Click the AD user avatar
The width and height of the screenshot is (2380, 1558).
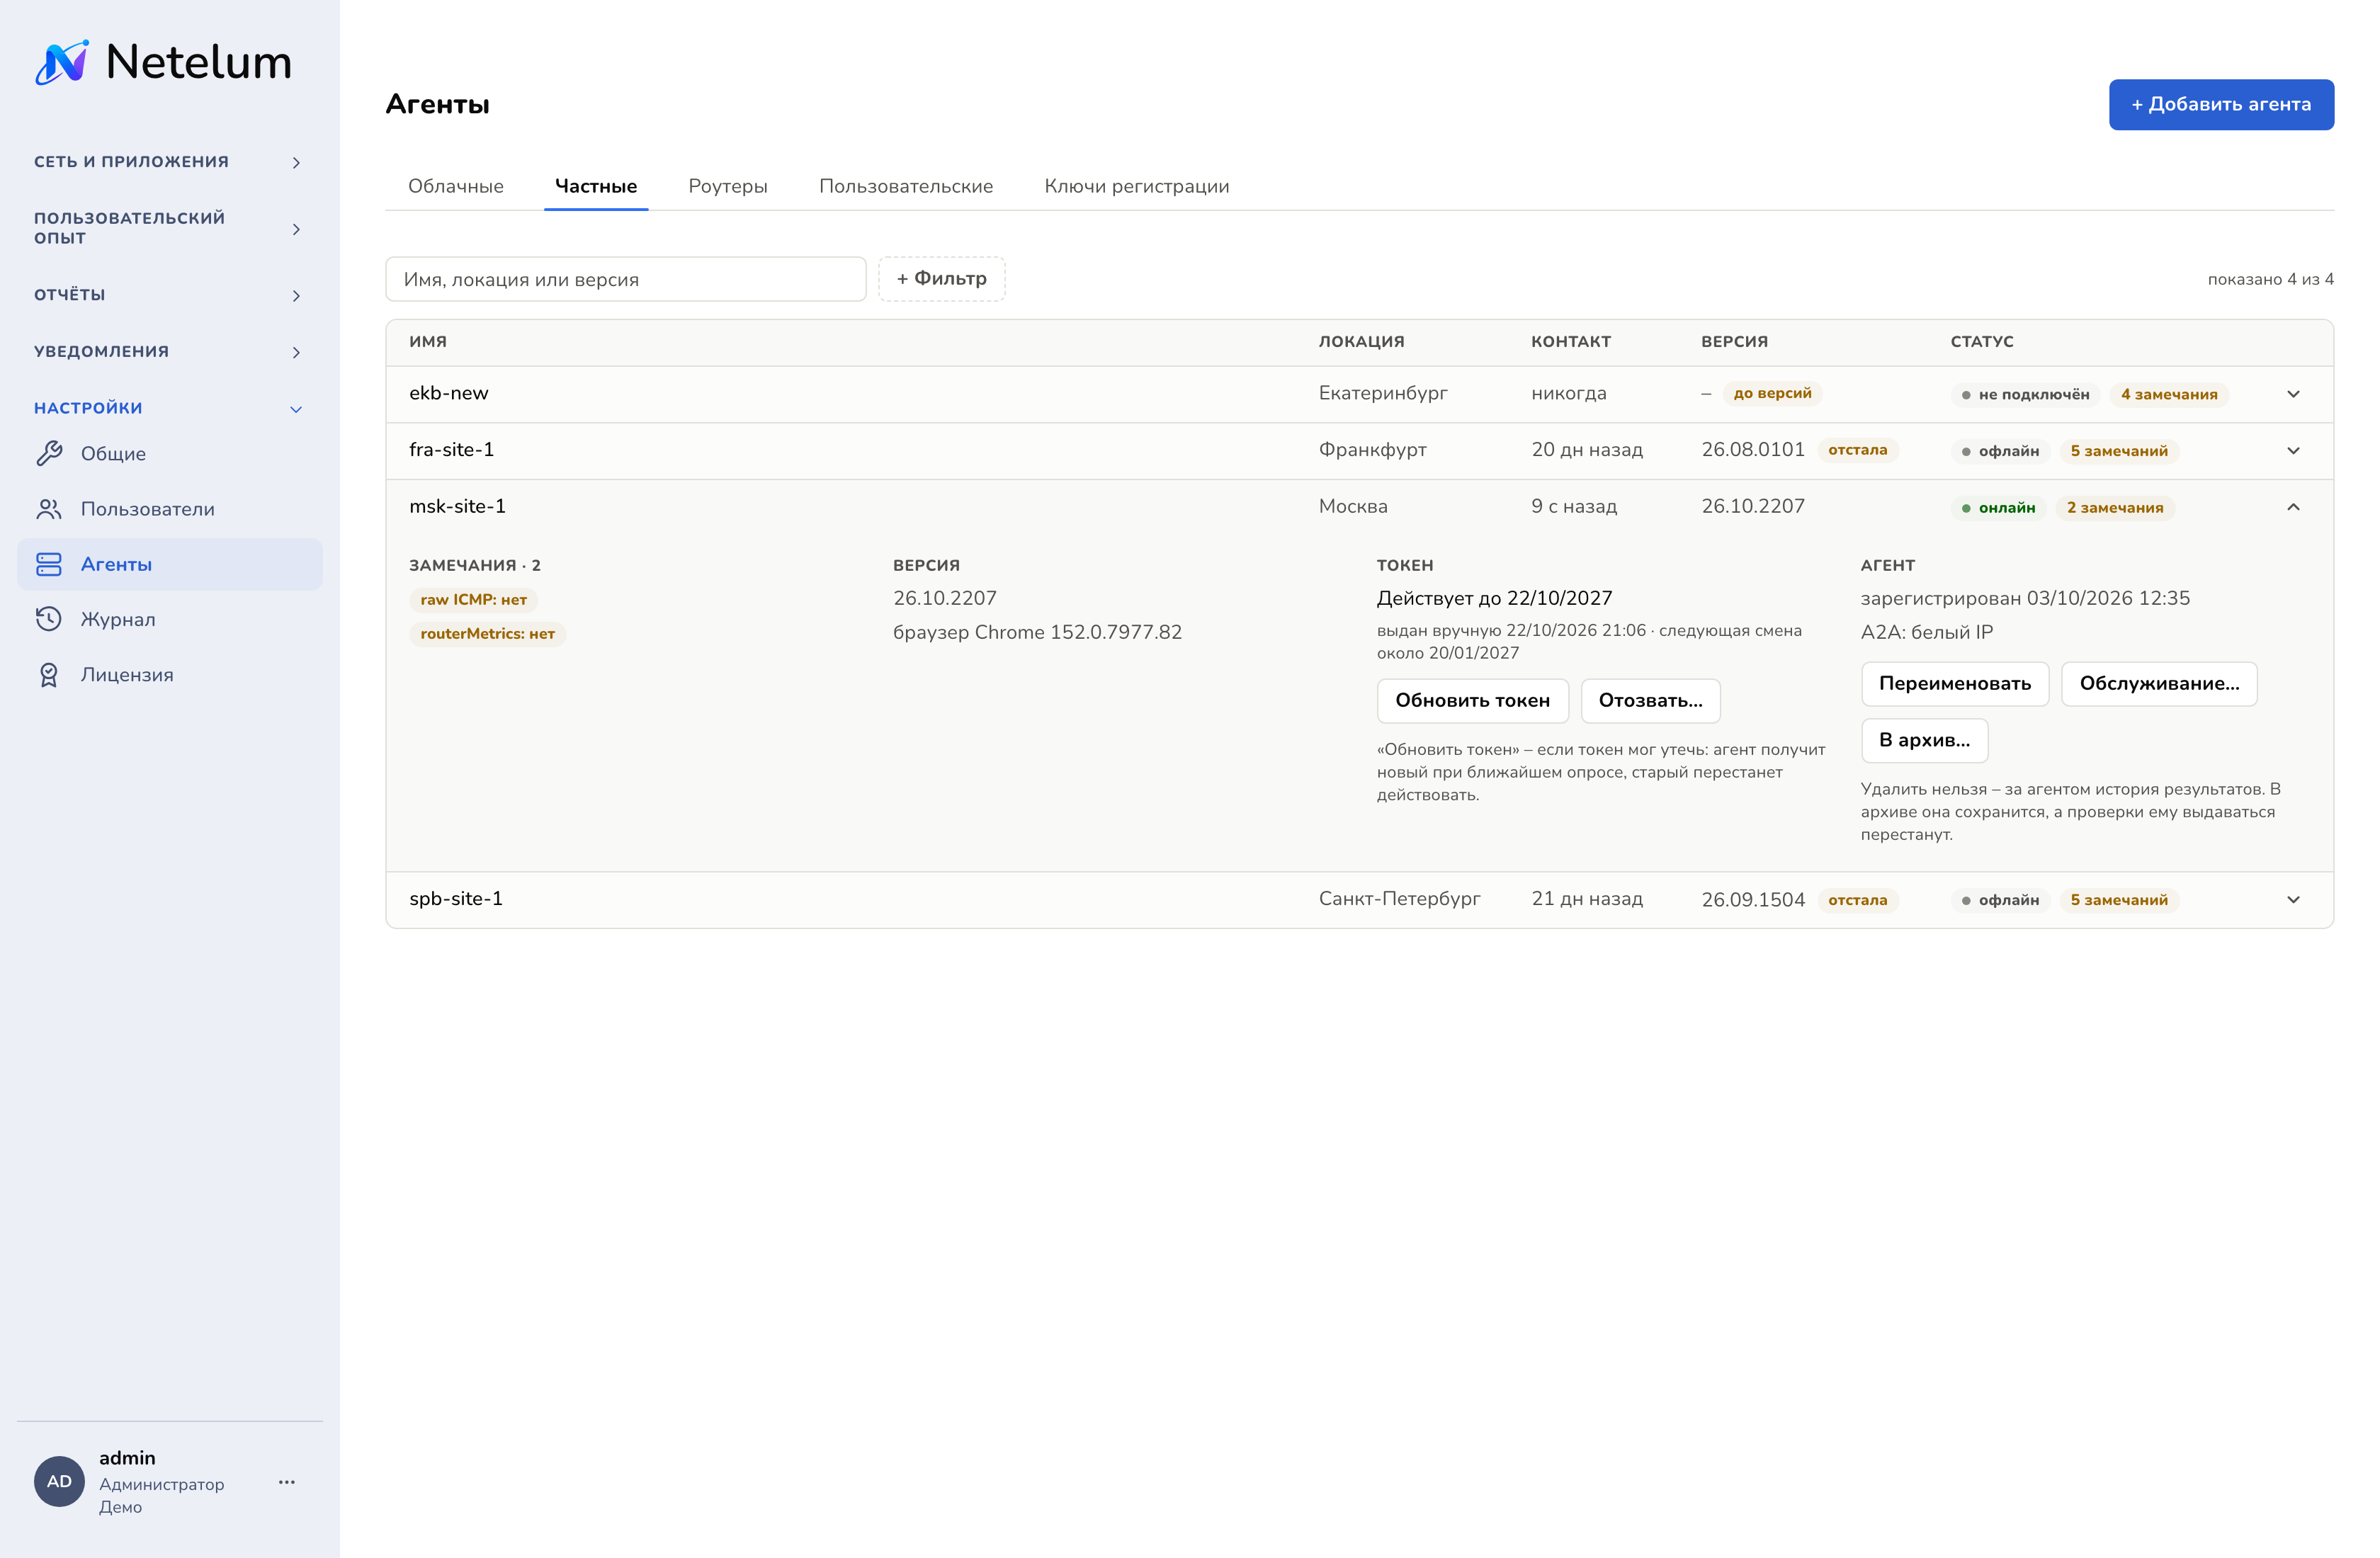[x=59, y=1481]
